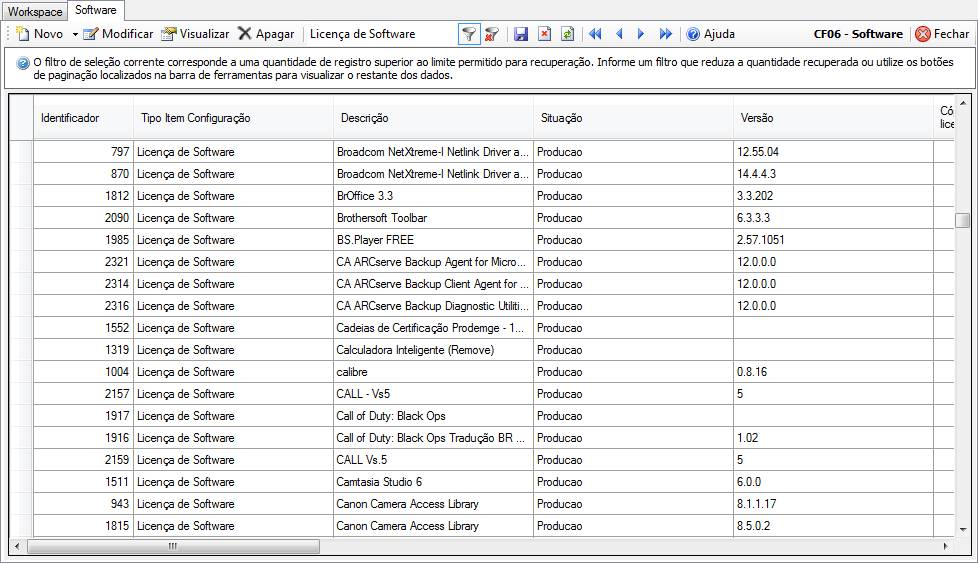The width and height of the screenshot is (978, 564).
Task: Click Call of Duty: Black Ops Tradução BR cell
Action: pyautogui.click(x=433, y=437)
